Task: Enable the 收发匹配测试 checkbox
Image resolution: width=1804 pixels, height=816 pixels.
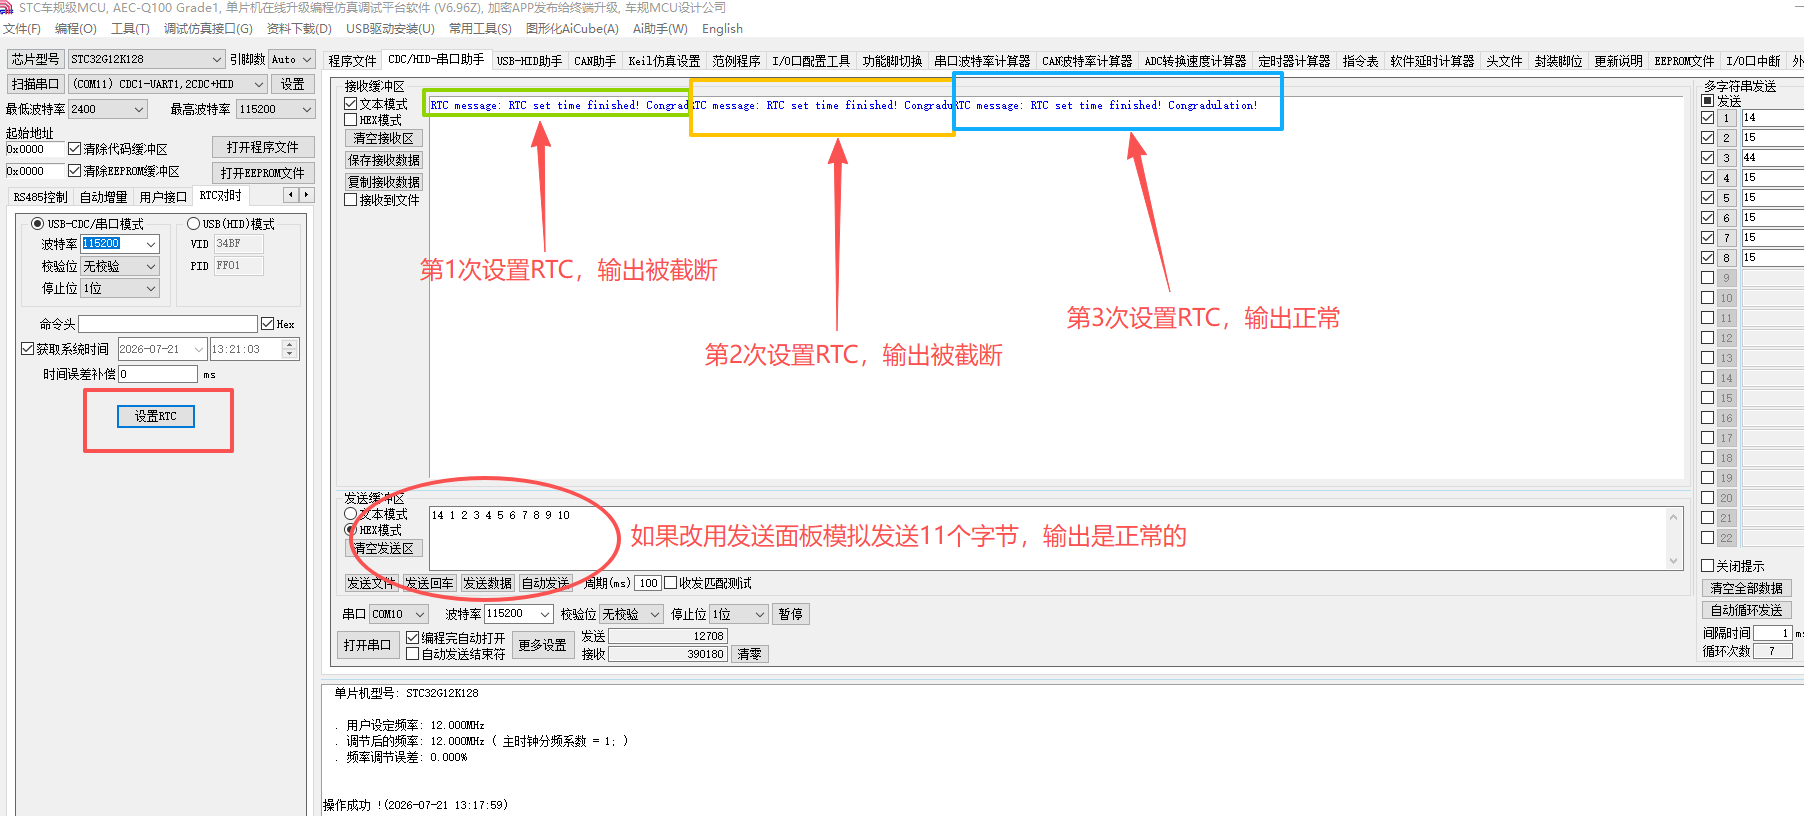Action: (671, 583)
